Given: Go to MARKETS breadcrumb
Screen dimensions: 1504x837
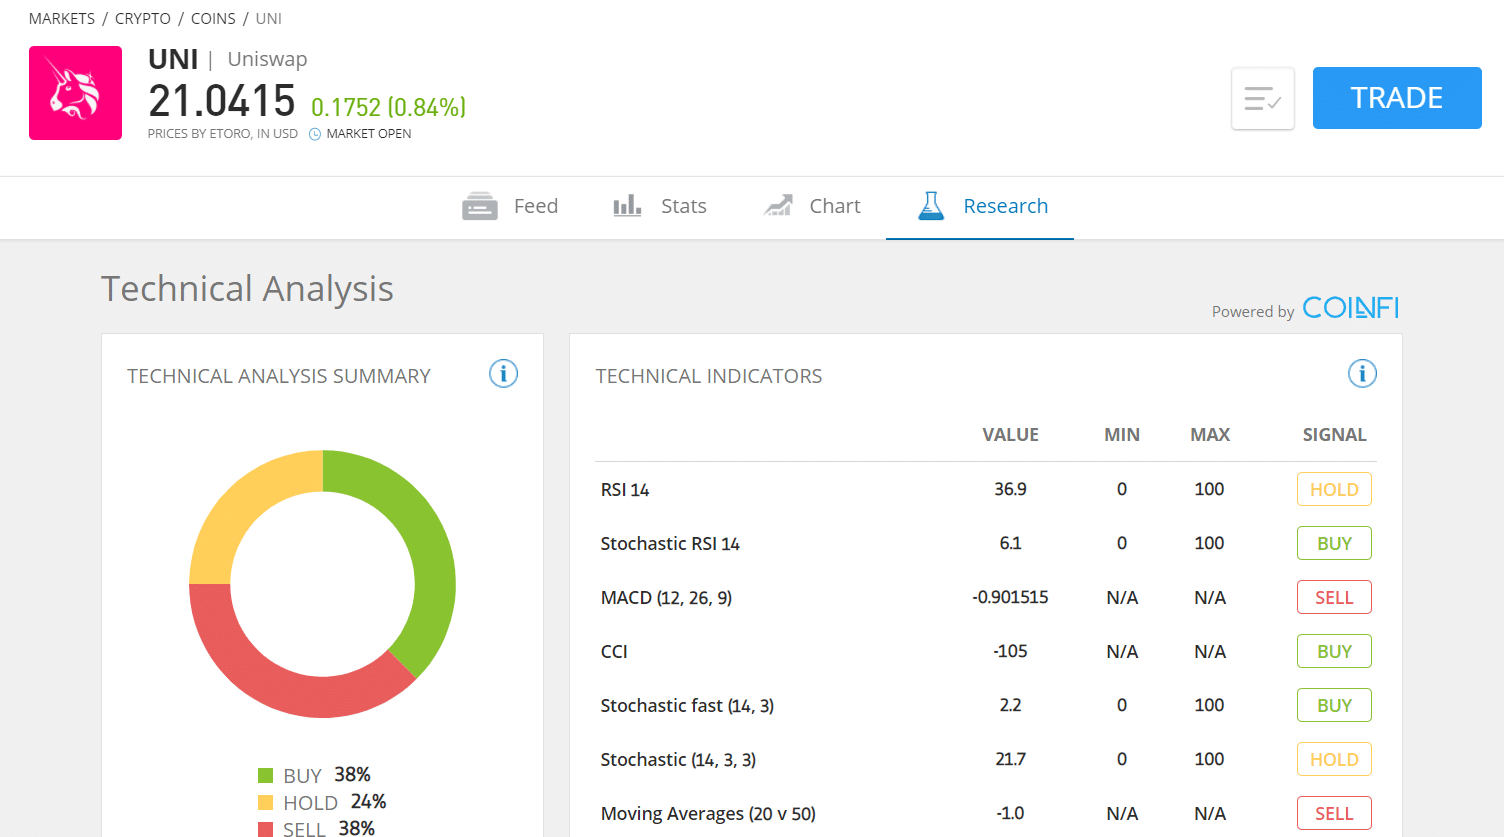Looking at the screenshot, I should coord(62,19).
